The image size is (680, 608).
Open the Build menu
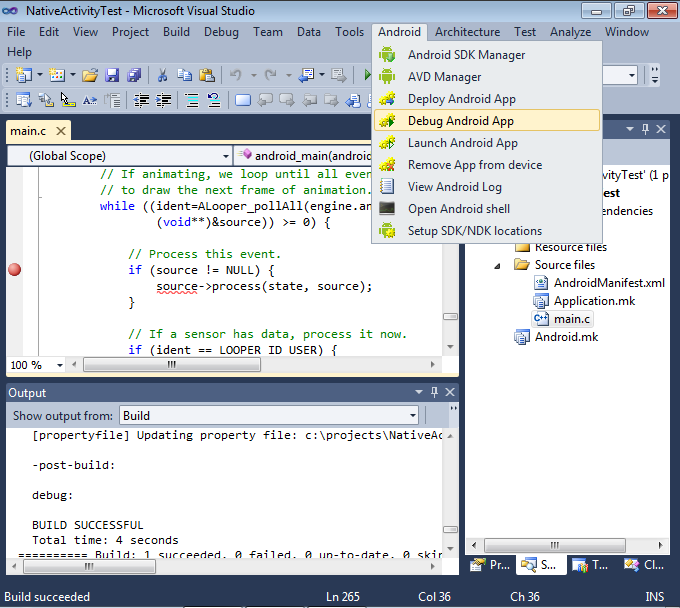click(176, 32)
